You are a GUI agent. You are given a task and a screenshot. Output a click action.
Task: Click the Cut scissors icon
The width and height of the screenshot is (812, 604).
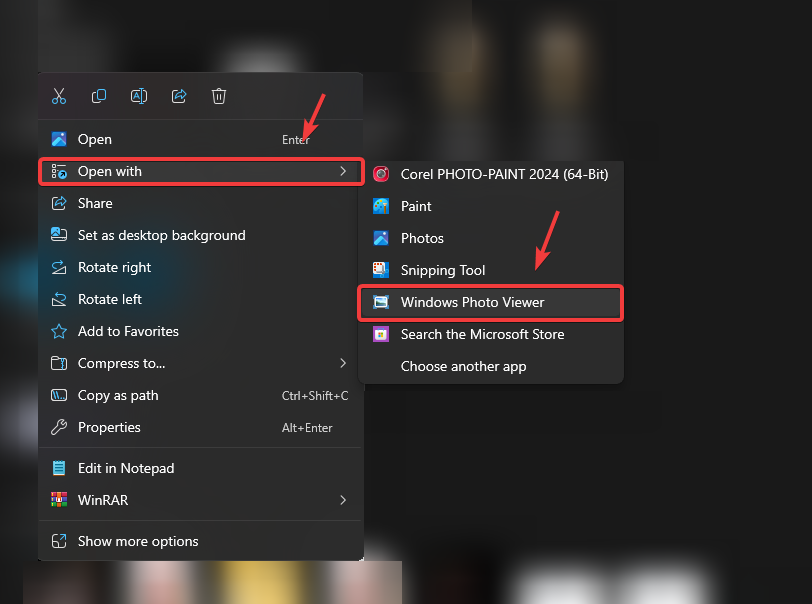pos(59,96)
